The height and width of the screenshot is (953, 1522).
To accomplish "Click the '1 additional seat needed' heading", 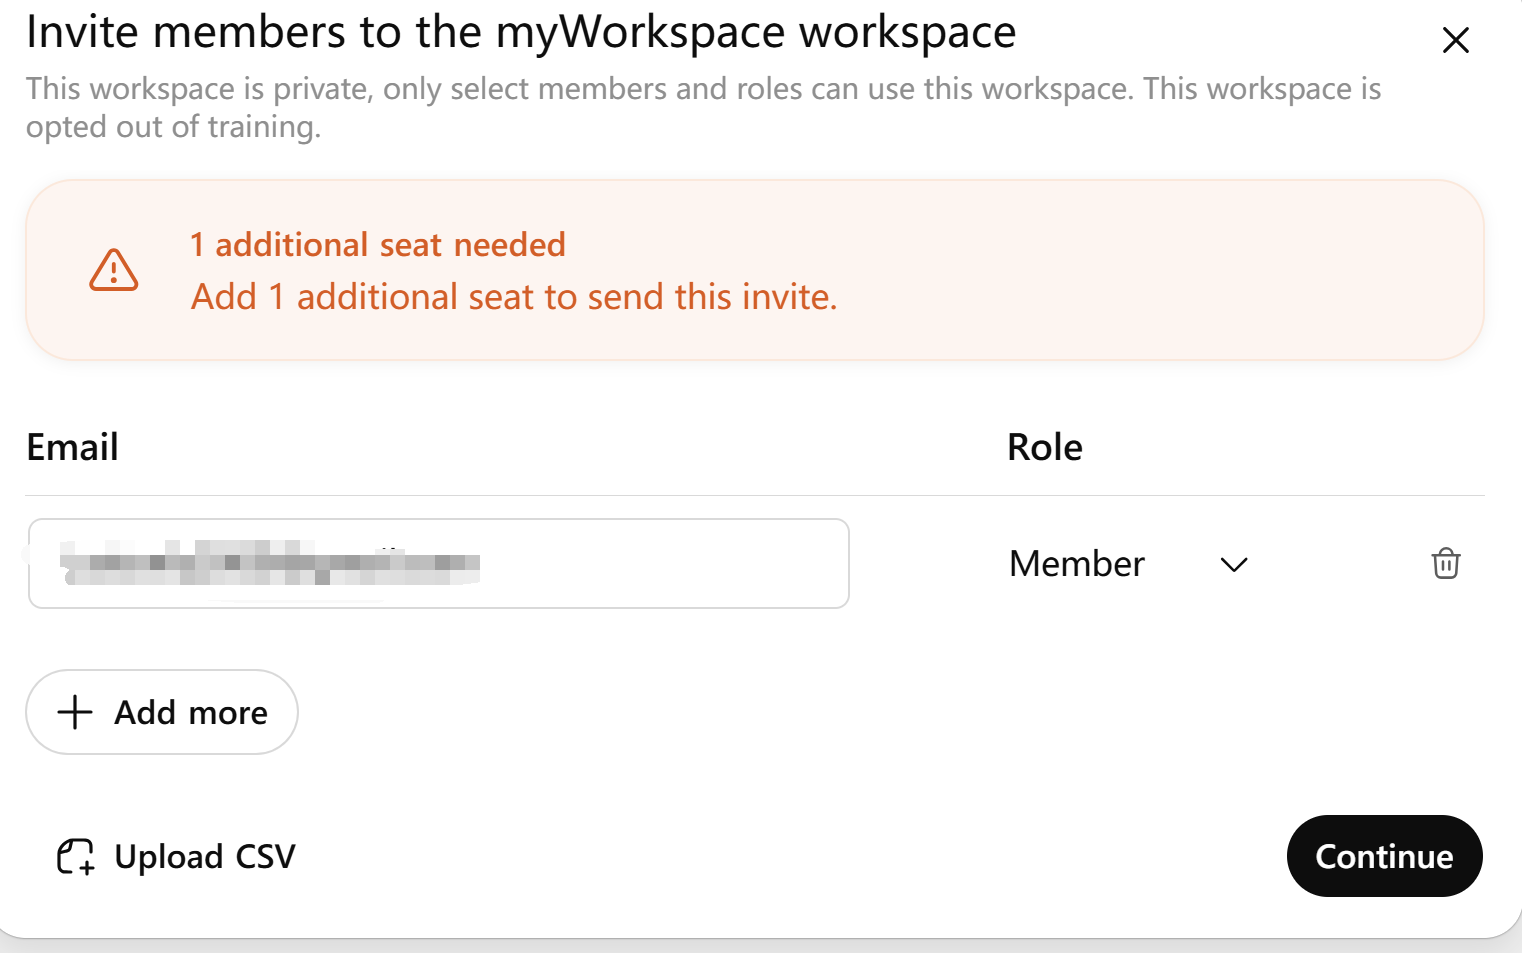I will point(378,244).
